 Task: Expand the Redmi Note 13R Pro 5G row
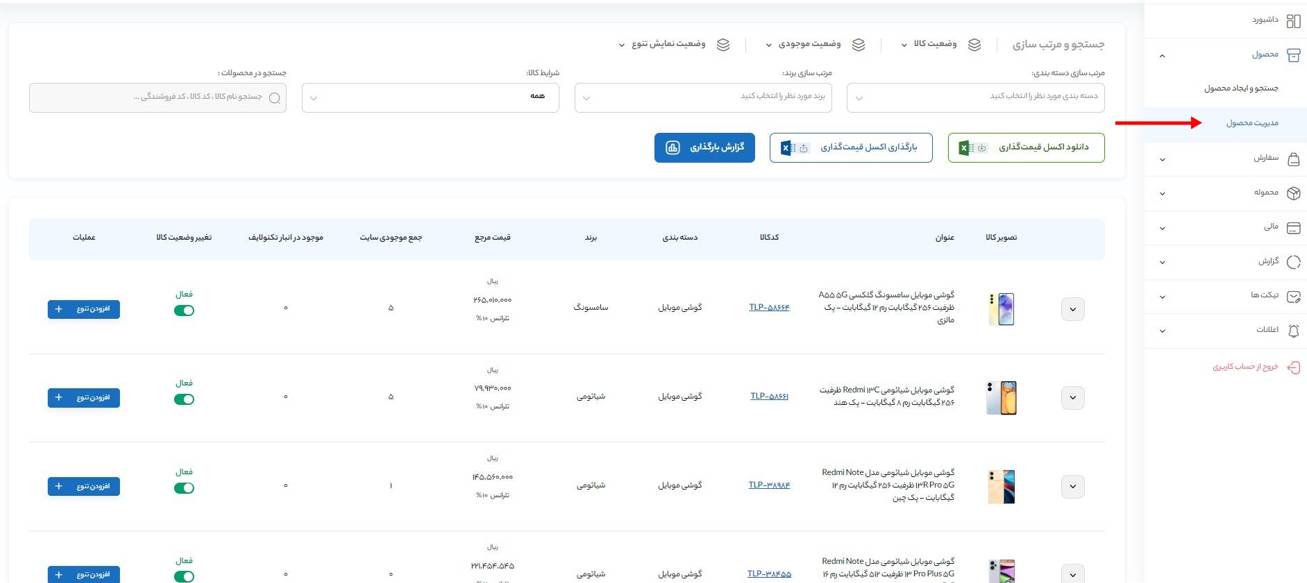pos(1073,486)
